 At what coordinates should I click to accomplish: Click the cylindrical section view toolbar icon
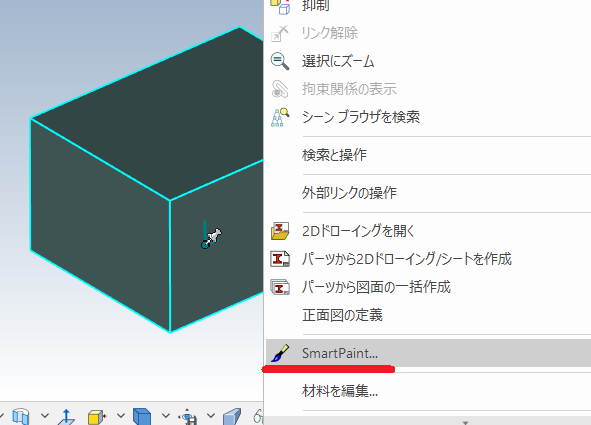[x=21, y=417]
